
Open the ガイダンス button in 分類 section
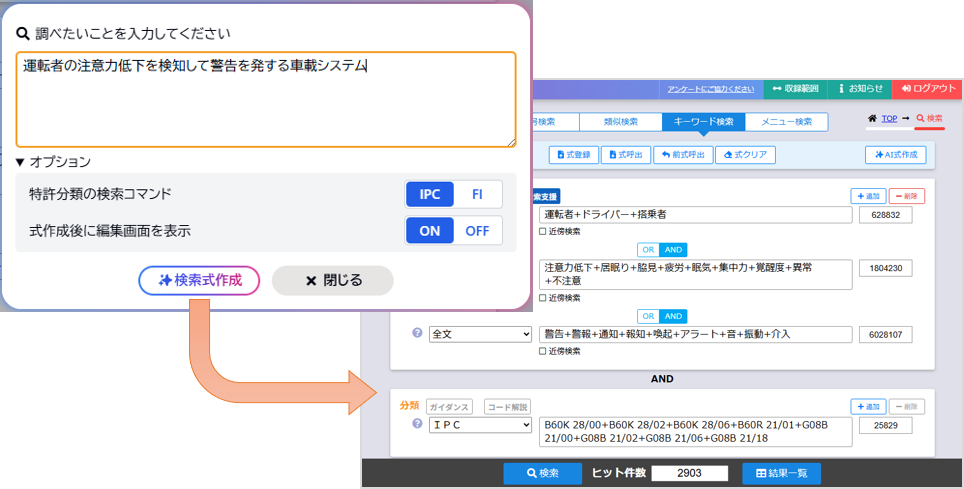click(449, 407)
